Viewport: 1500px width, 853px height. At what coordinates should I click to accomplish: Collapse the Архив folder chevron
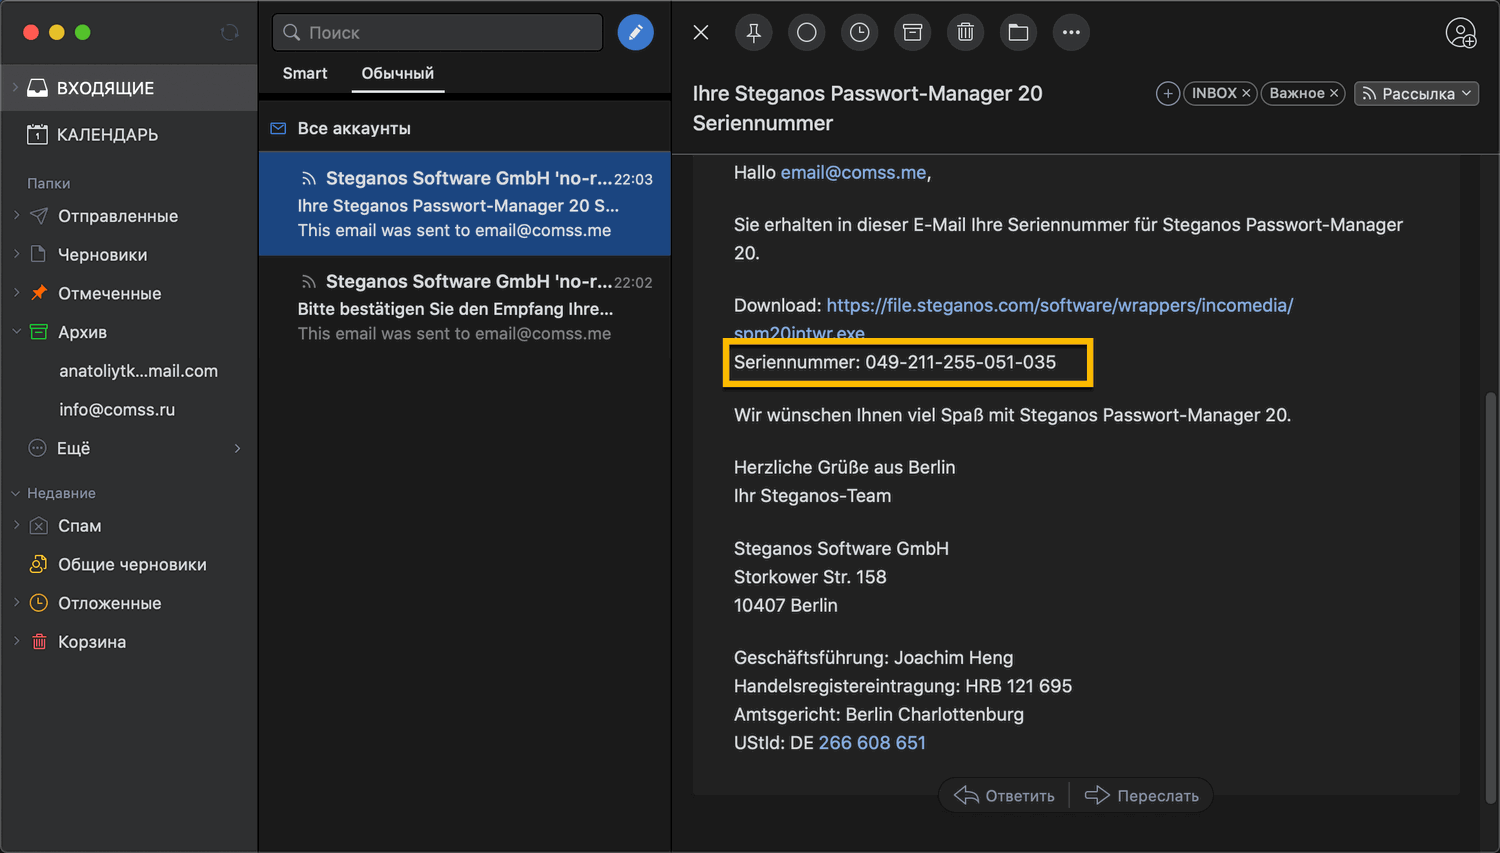[16, 332]
